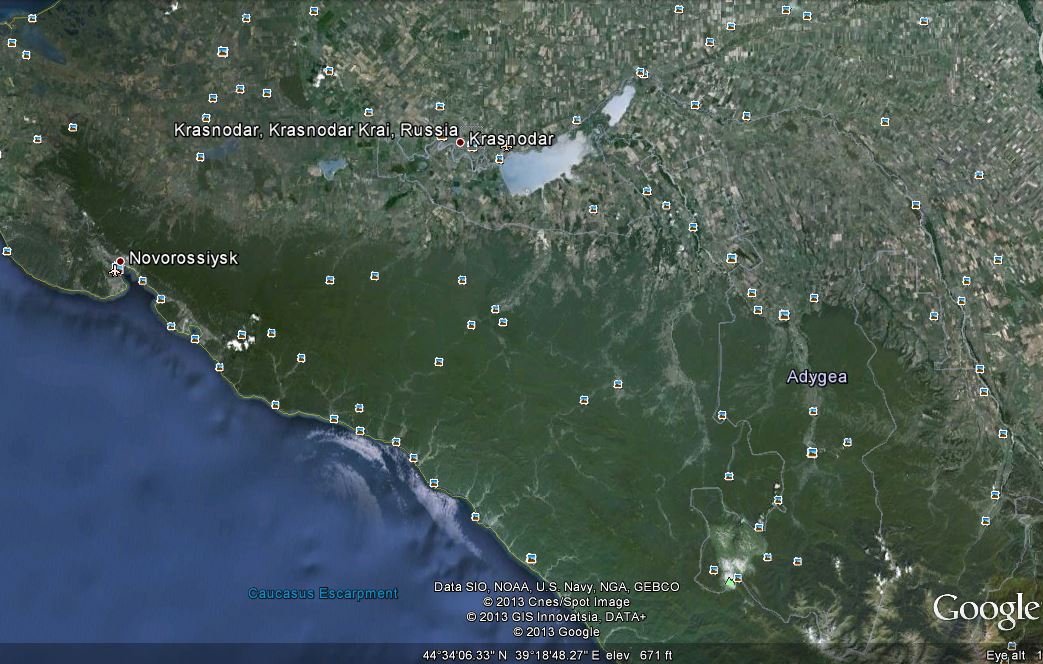This screenshot has height=664, width=1043.
Task: Click the 'Krasnodar, Krasnodar Krai, Russia' placemark label
Action: 316,130
